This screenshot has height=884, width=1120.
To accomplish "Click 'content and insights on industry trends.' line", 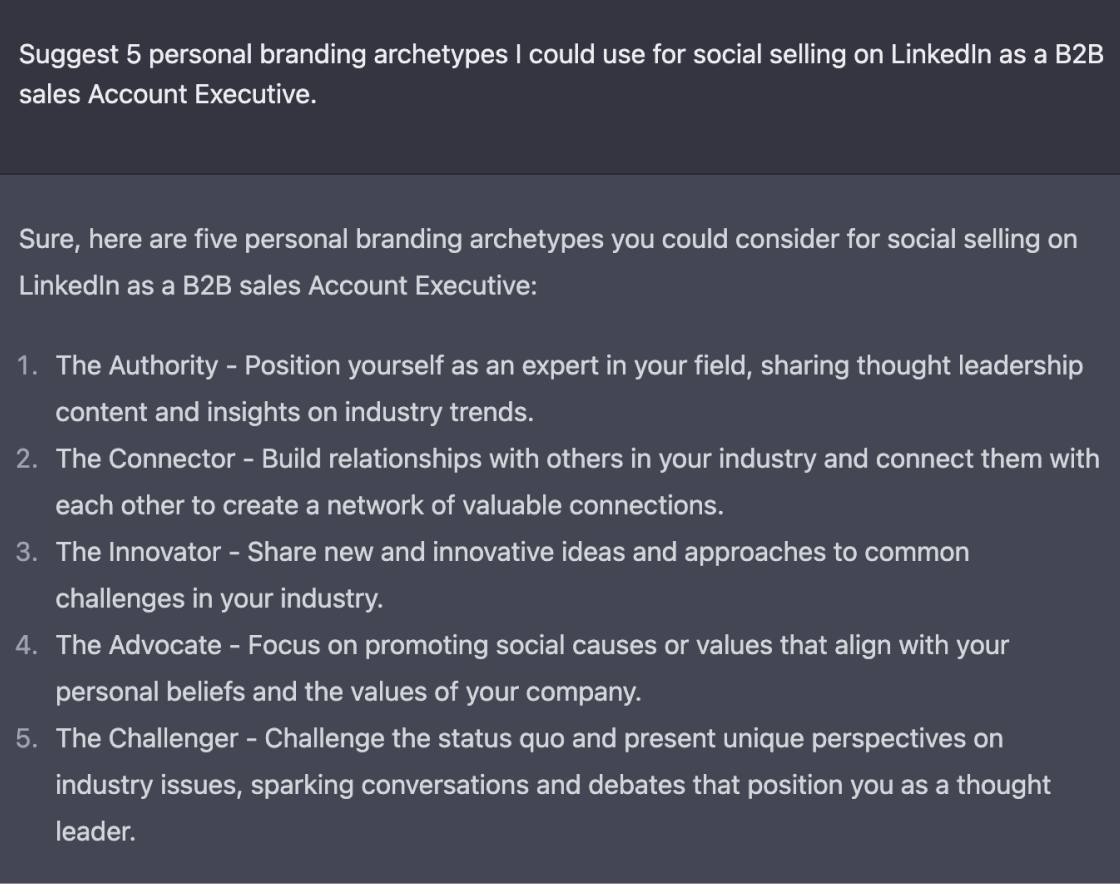I will (294, 412).
